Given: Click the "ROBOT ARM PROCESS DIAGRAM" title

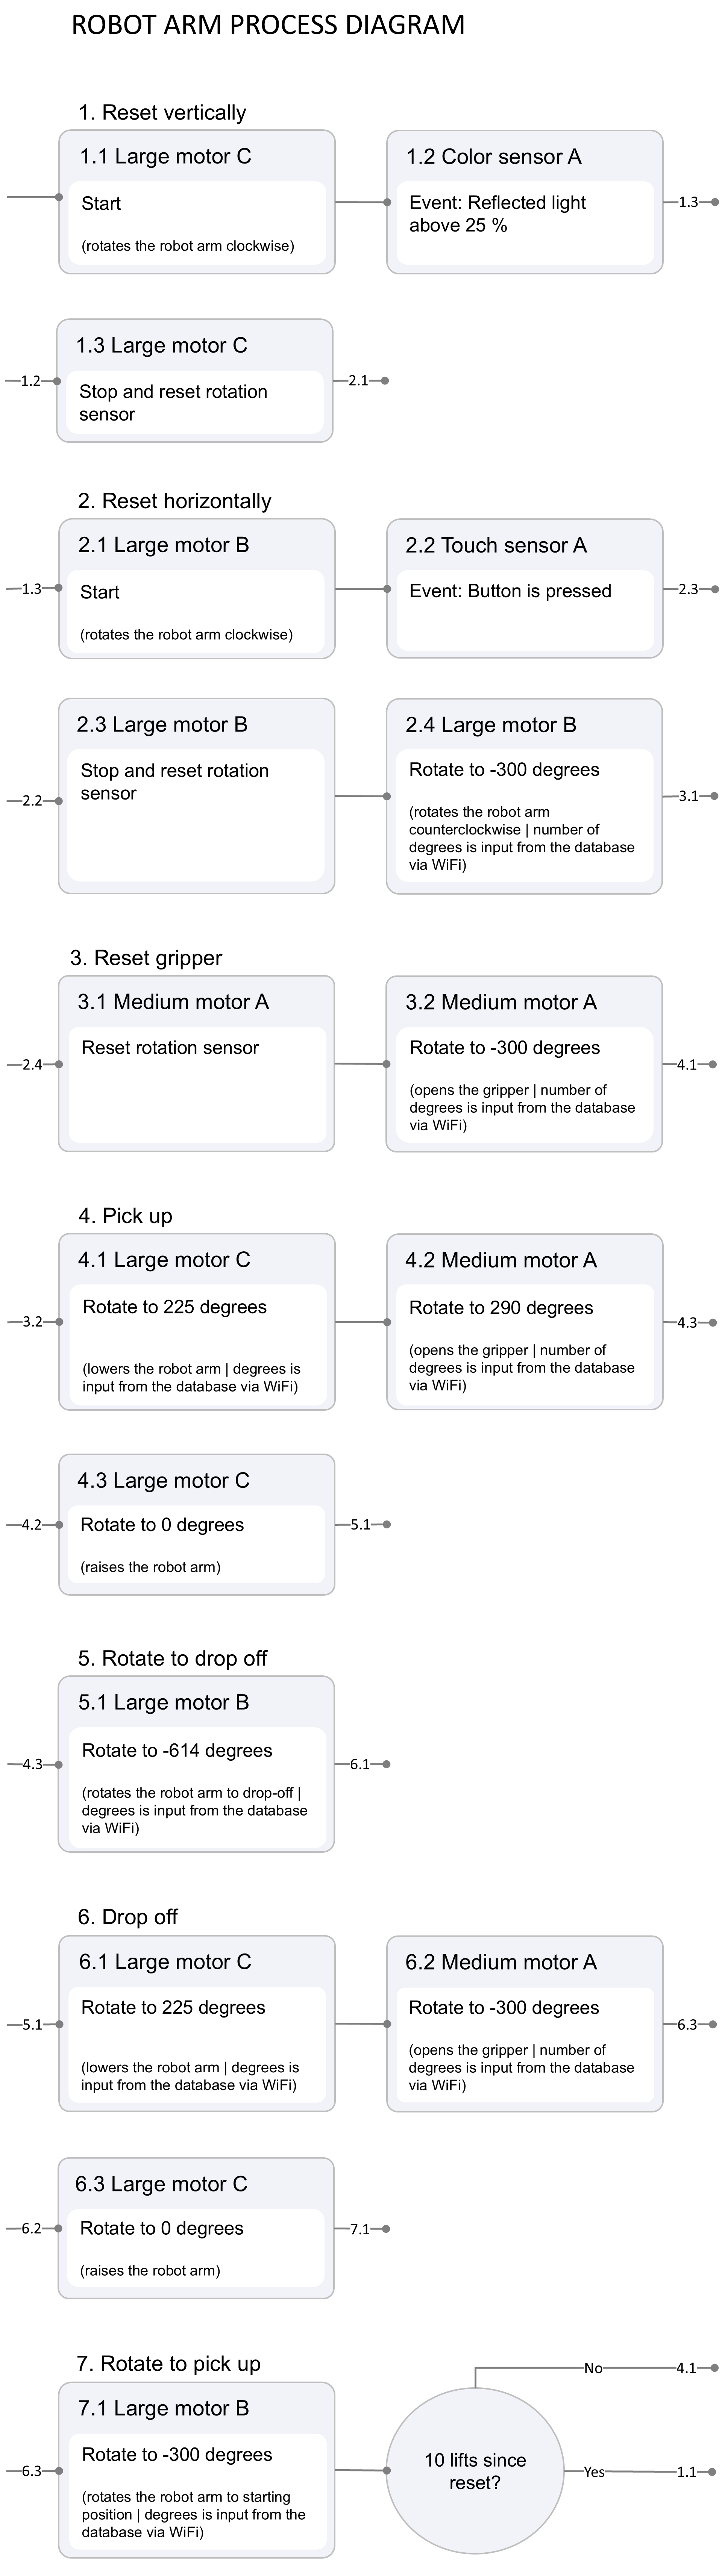Looking at the screenshot, I should [268, 25].
